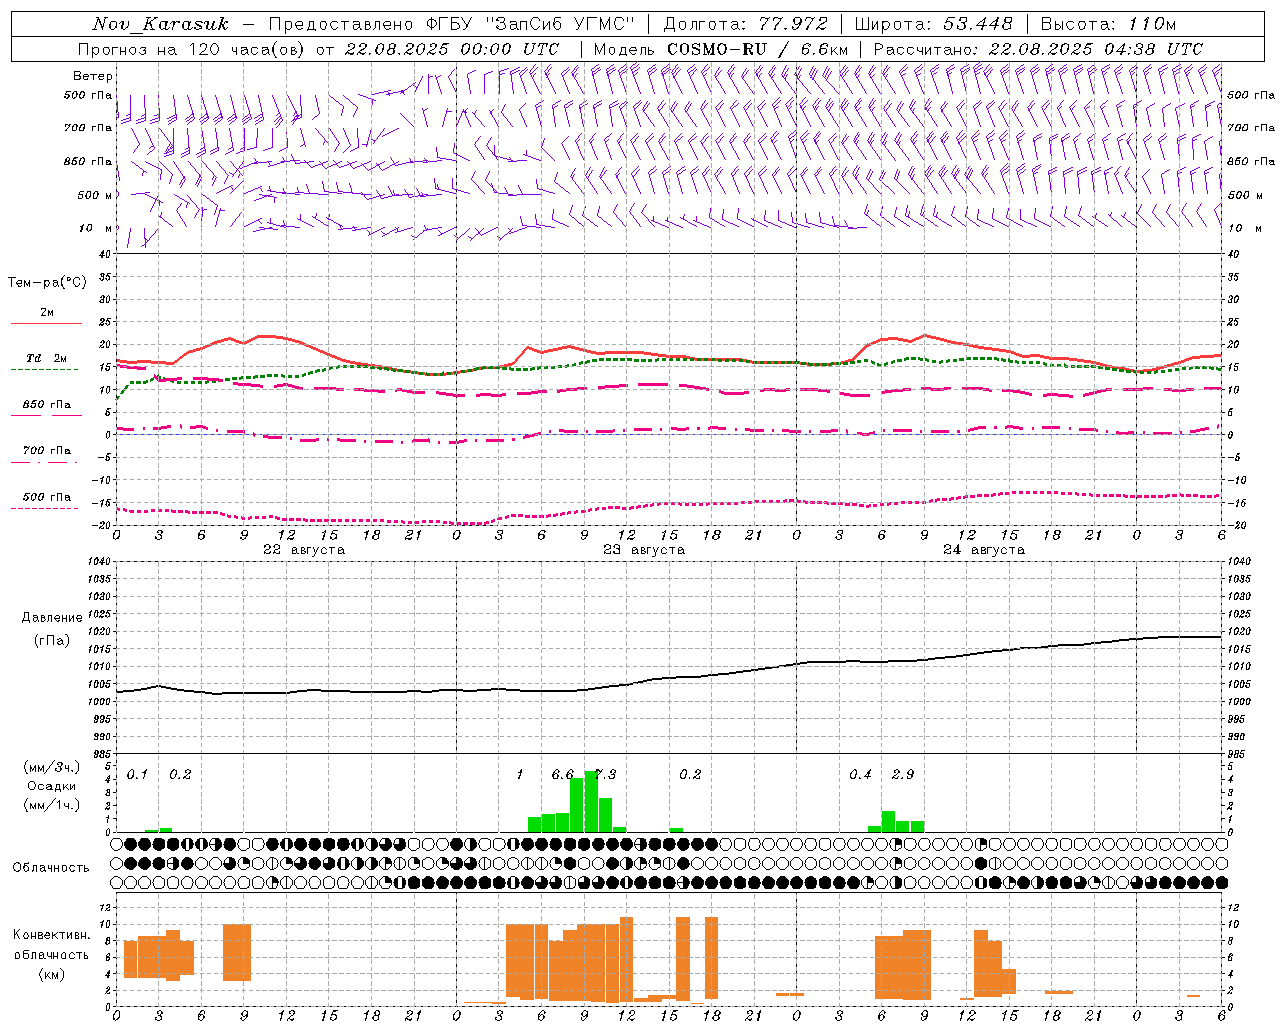Image resolution: width=1280 pixels, height=1024 pixels.
Task: Click the Широта: 53.448 latitude field
Action: [x=933, y=24]
